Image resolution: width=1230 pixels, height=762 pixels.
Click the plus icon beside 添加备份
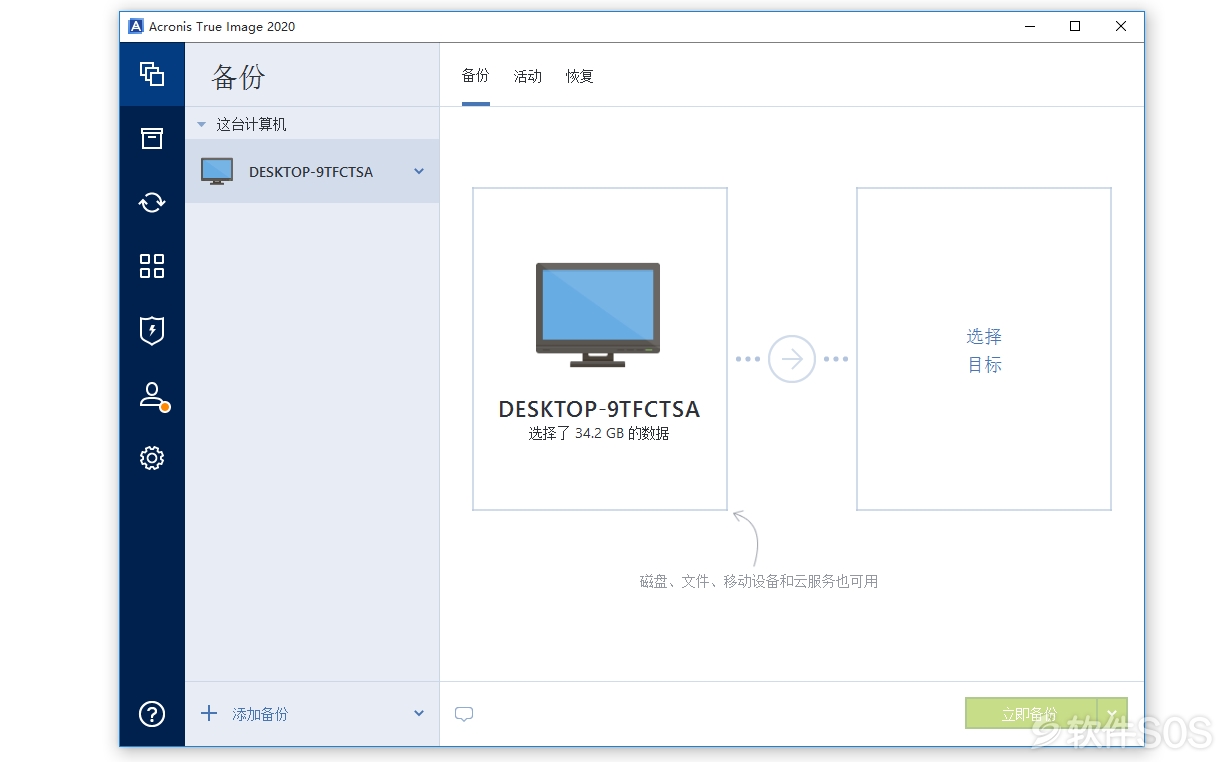(x=209, y=713)
